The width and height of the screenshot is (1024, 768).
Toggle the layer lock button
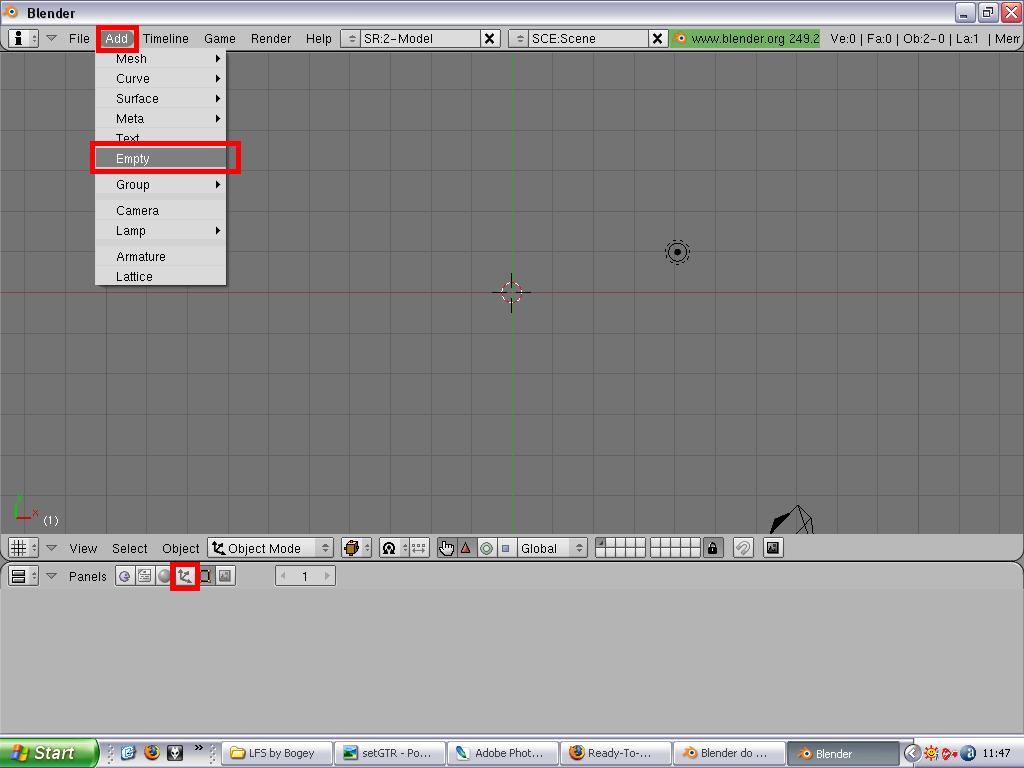[x=712, y=548]
